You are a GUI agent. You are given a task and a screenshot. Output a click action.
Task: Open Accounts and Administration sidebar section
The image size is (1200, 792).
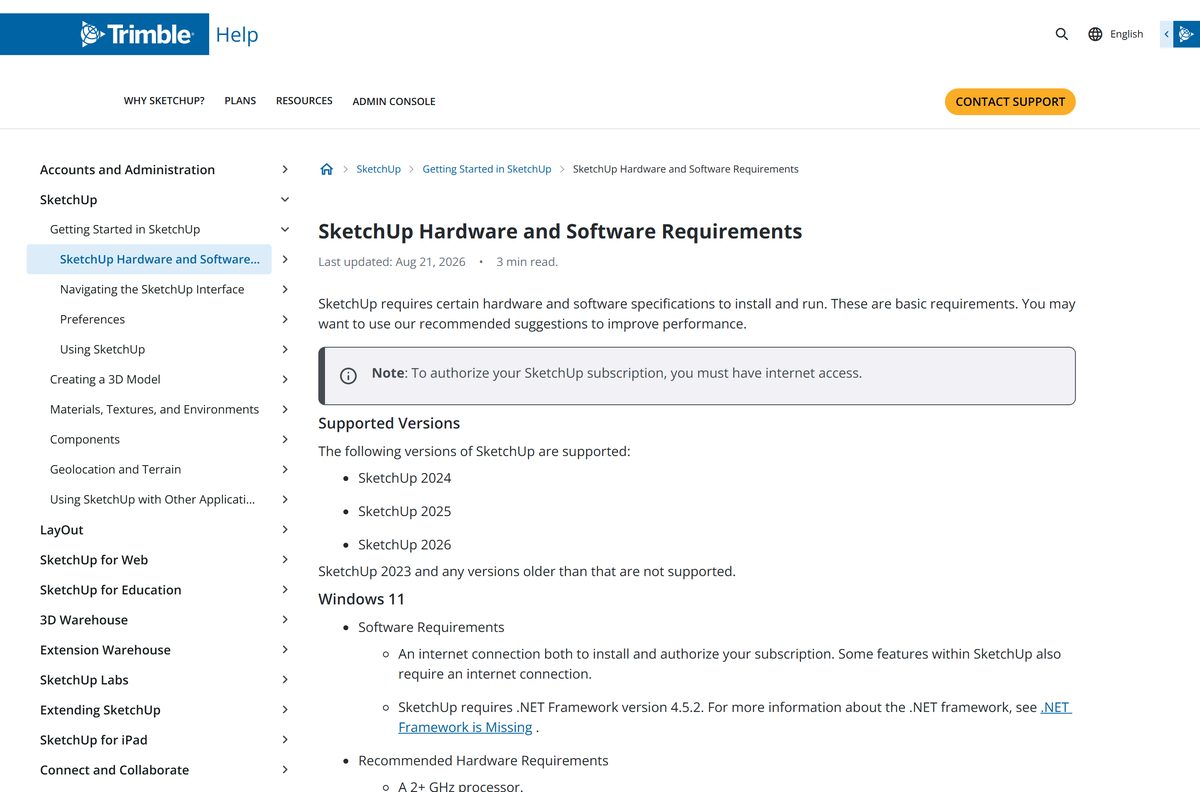click(127, 170)
